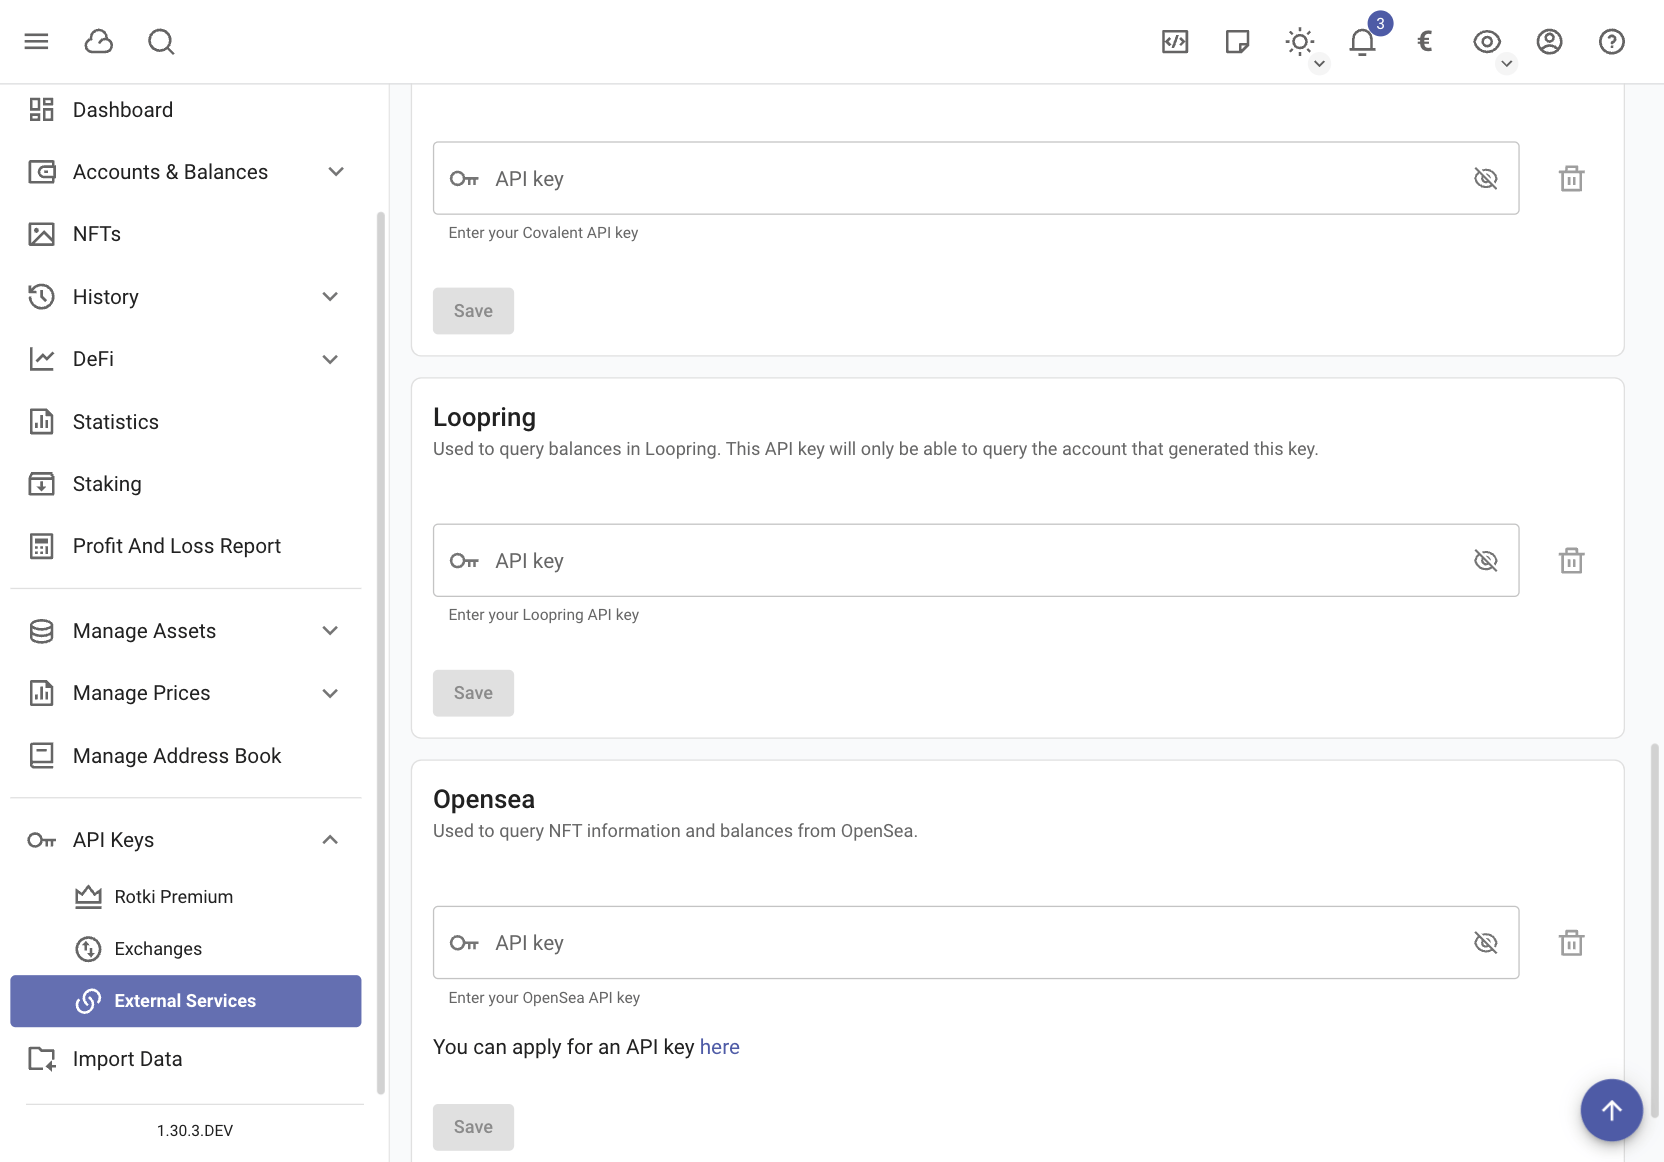Focus the Covalent API key input field

976,178
